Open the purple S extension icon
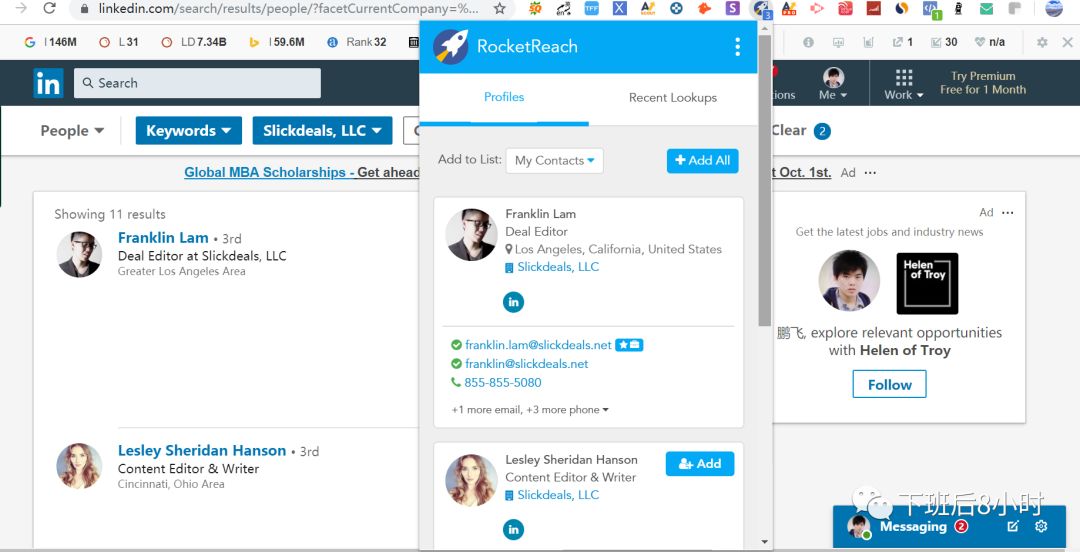 pos(733,8)
